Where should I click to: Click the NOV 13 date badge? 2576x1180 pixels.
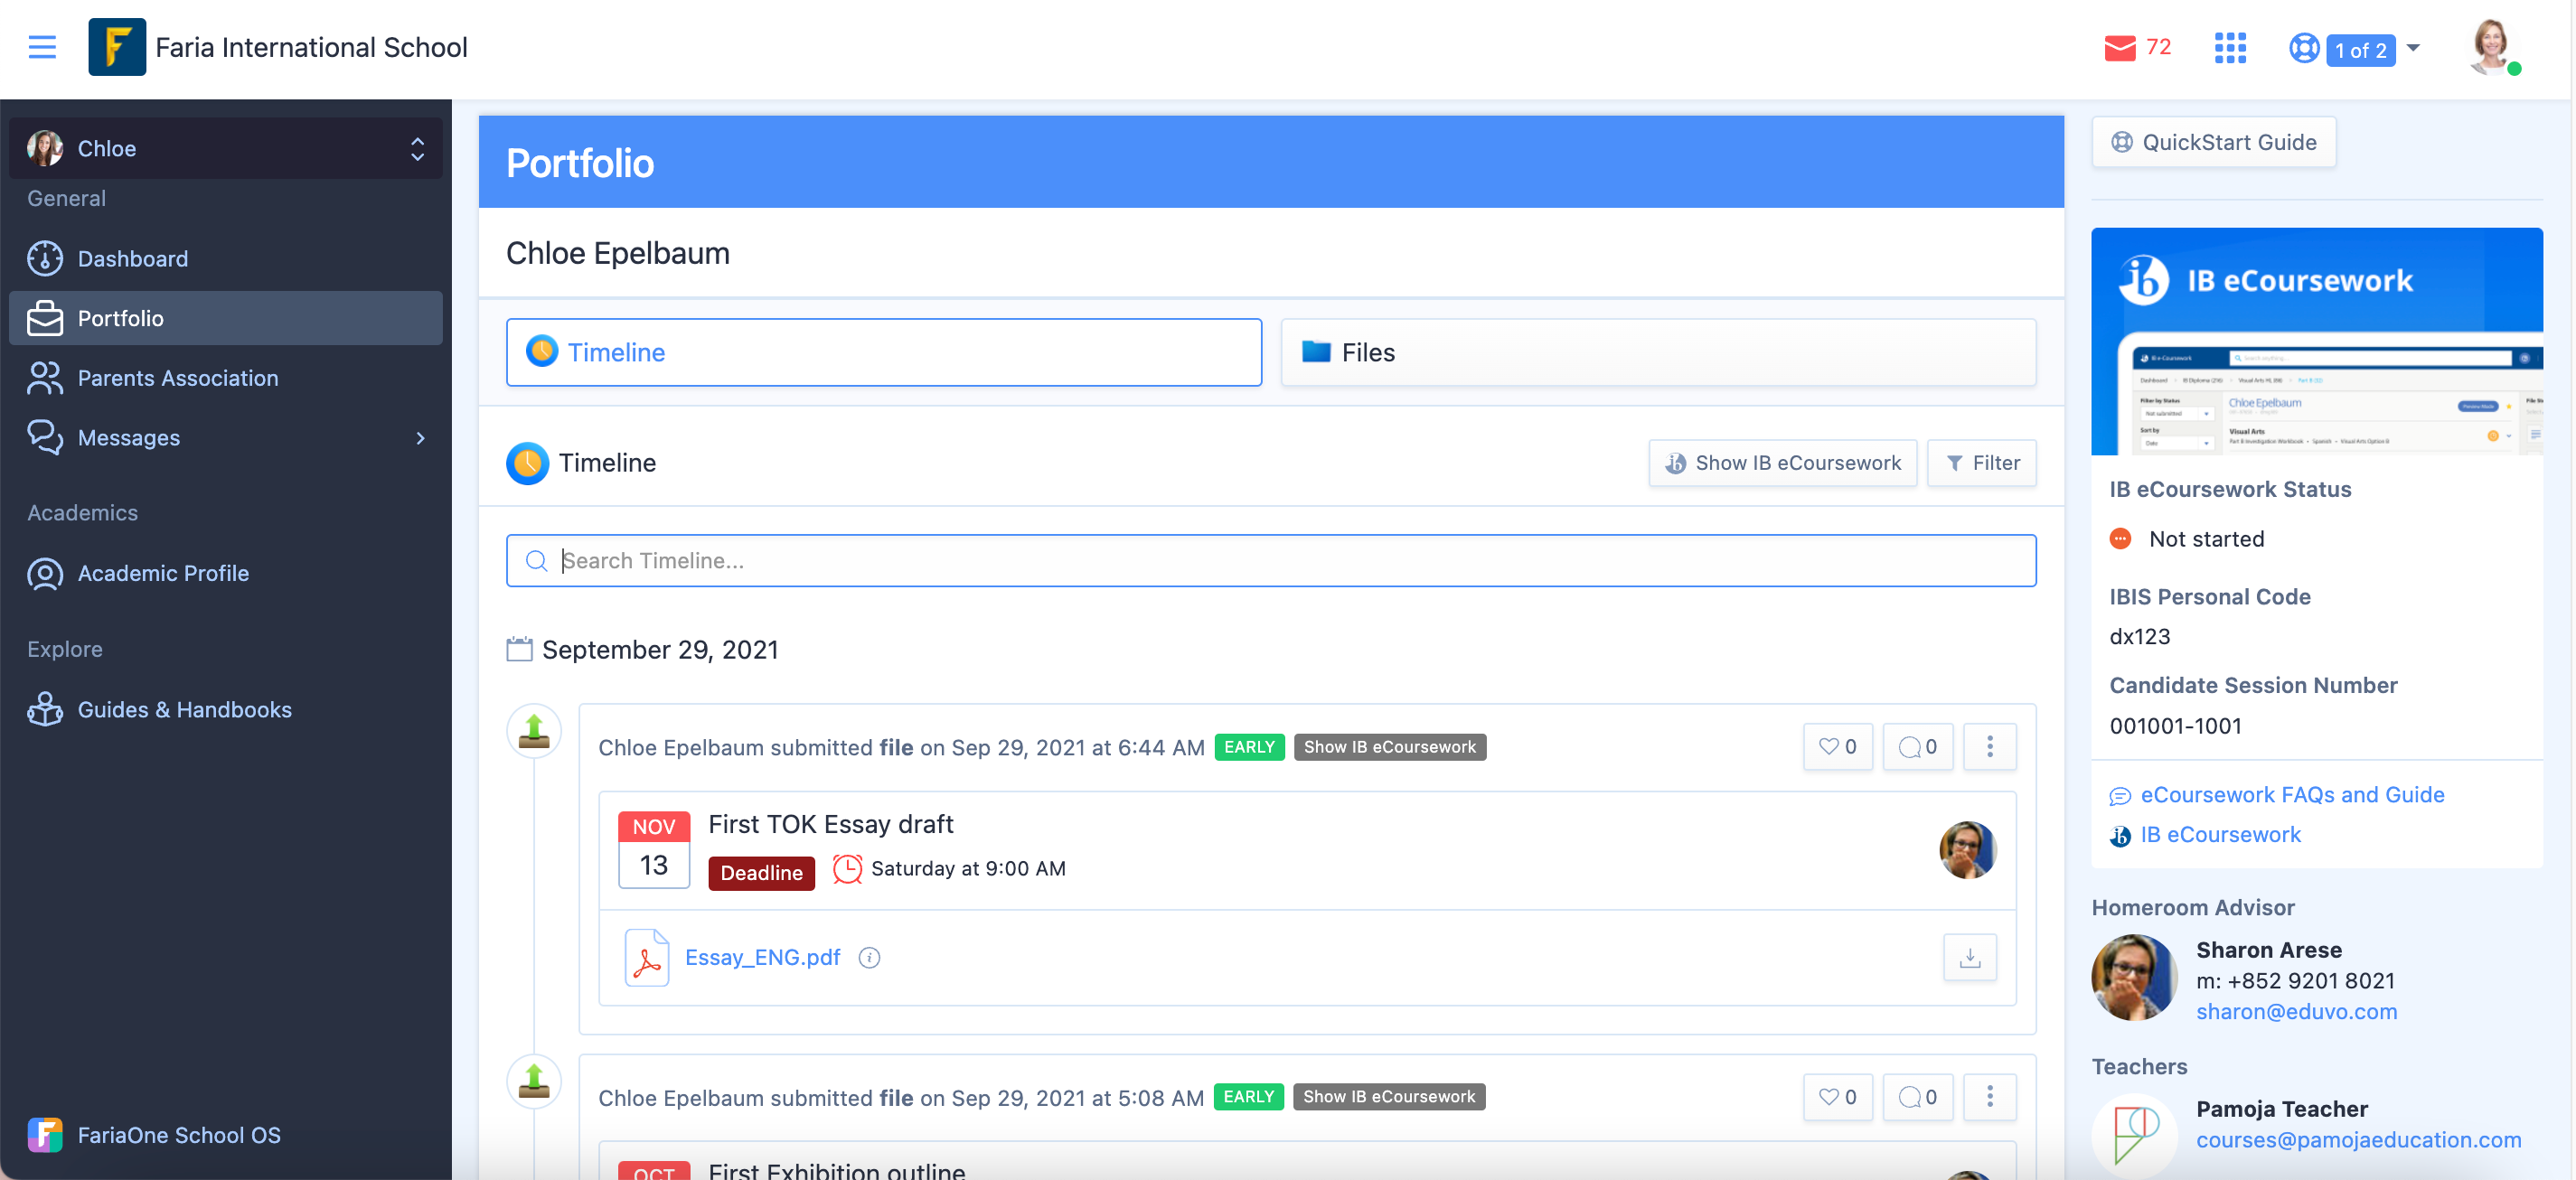pos(654,849)
